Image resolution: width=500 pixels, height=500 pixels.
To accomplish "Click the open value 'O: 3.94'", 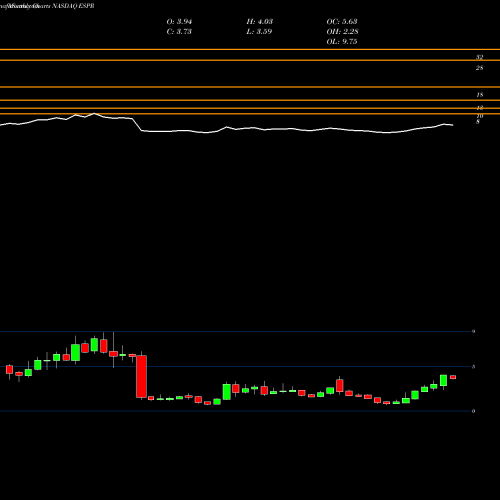I will pos(179,22).
